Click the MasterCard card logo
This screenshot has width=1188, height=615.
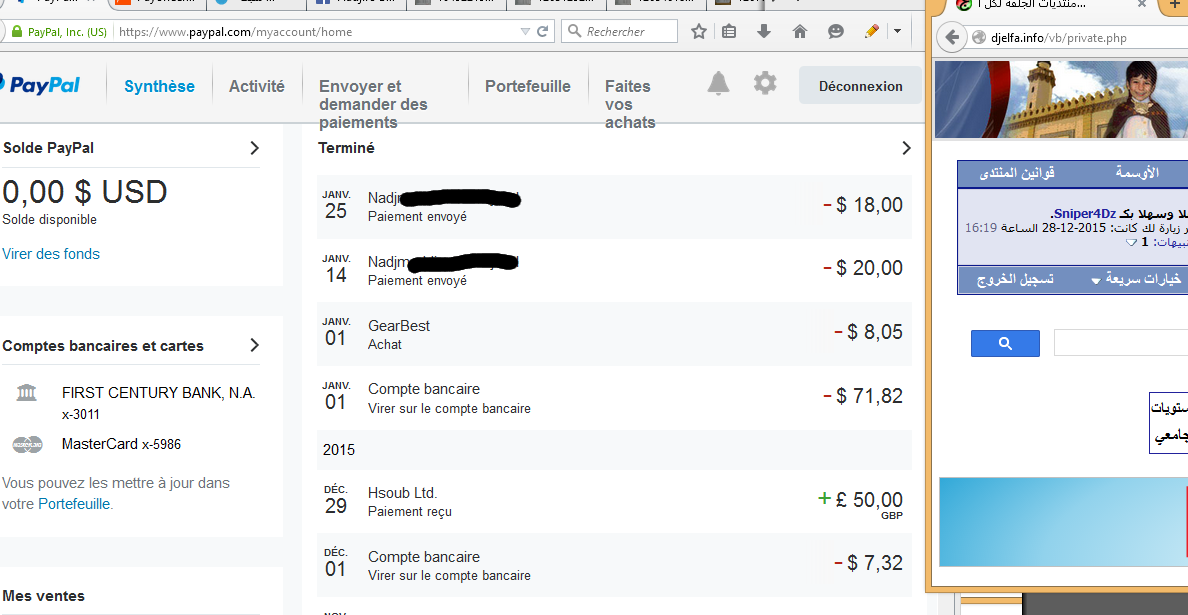[x=27, y=445]
